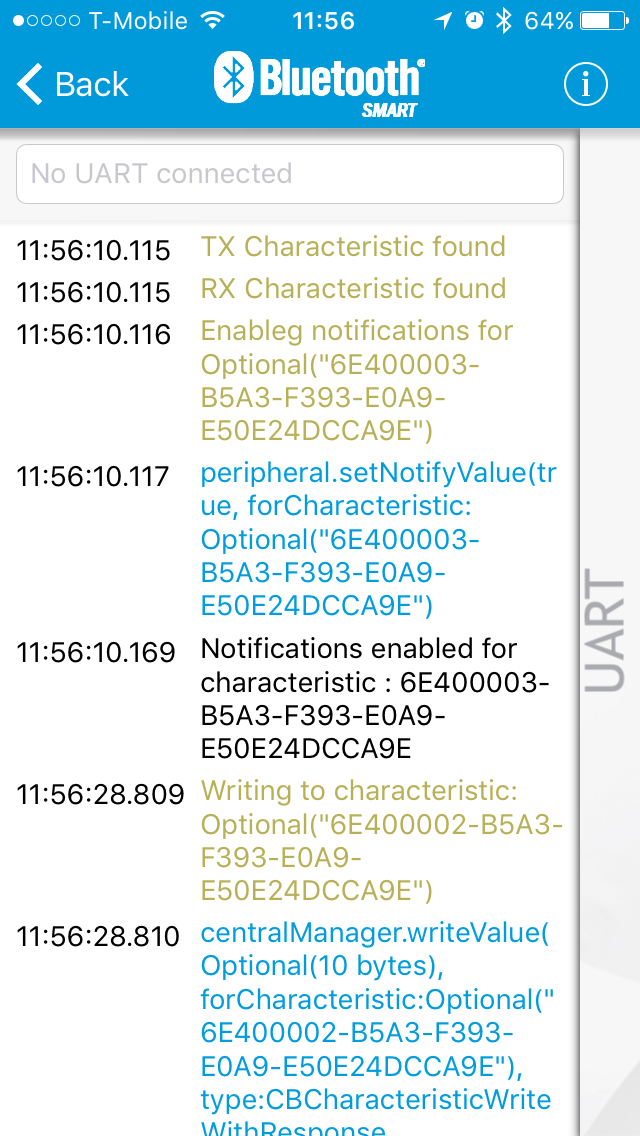Screen dimensions: 640x1136
Task: Select the Enableg notifications log entry
Action: tap(290, 381)
